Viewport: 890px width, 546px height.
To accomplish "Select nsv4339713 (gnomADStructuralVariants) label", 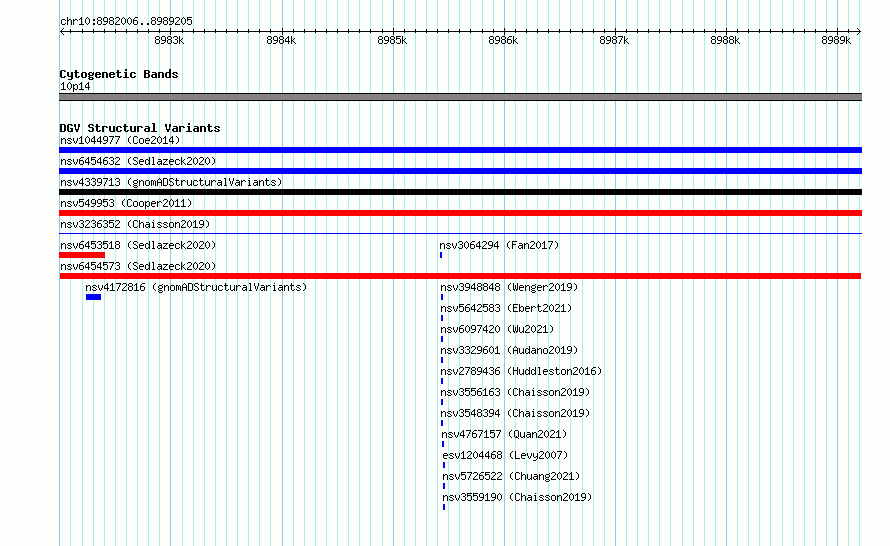I will point(171,182).
